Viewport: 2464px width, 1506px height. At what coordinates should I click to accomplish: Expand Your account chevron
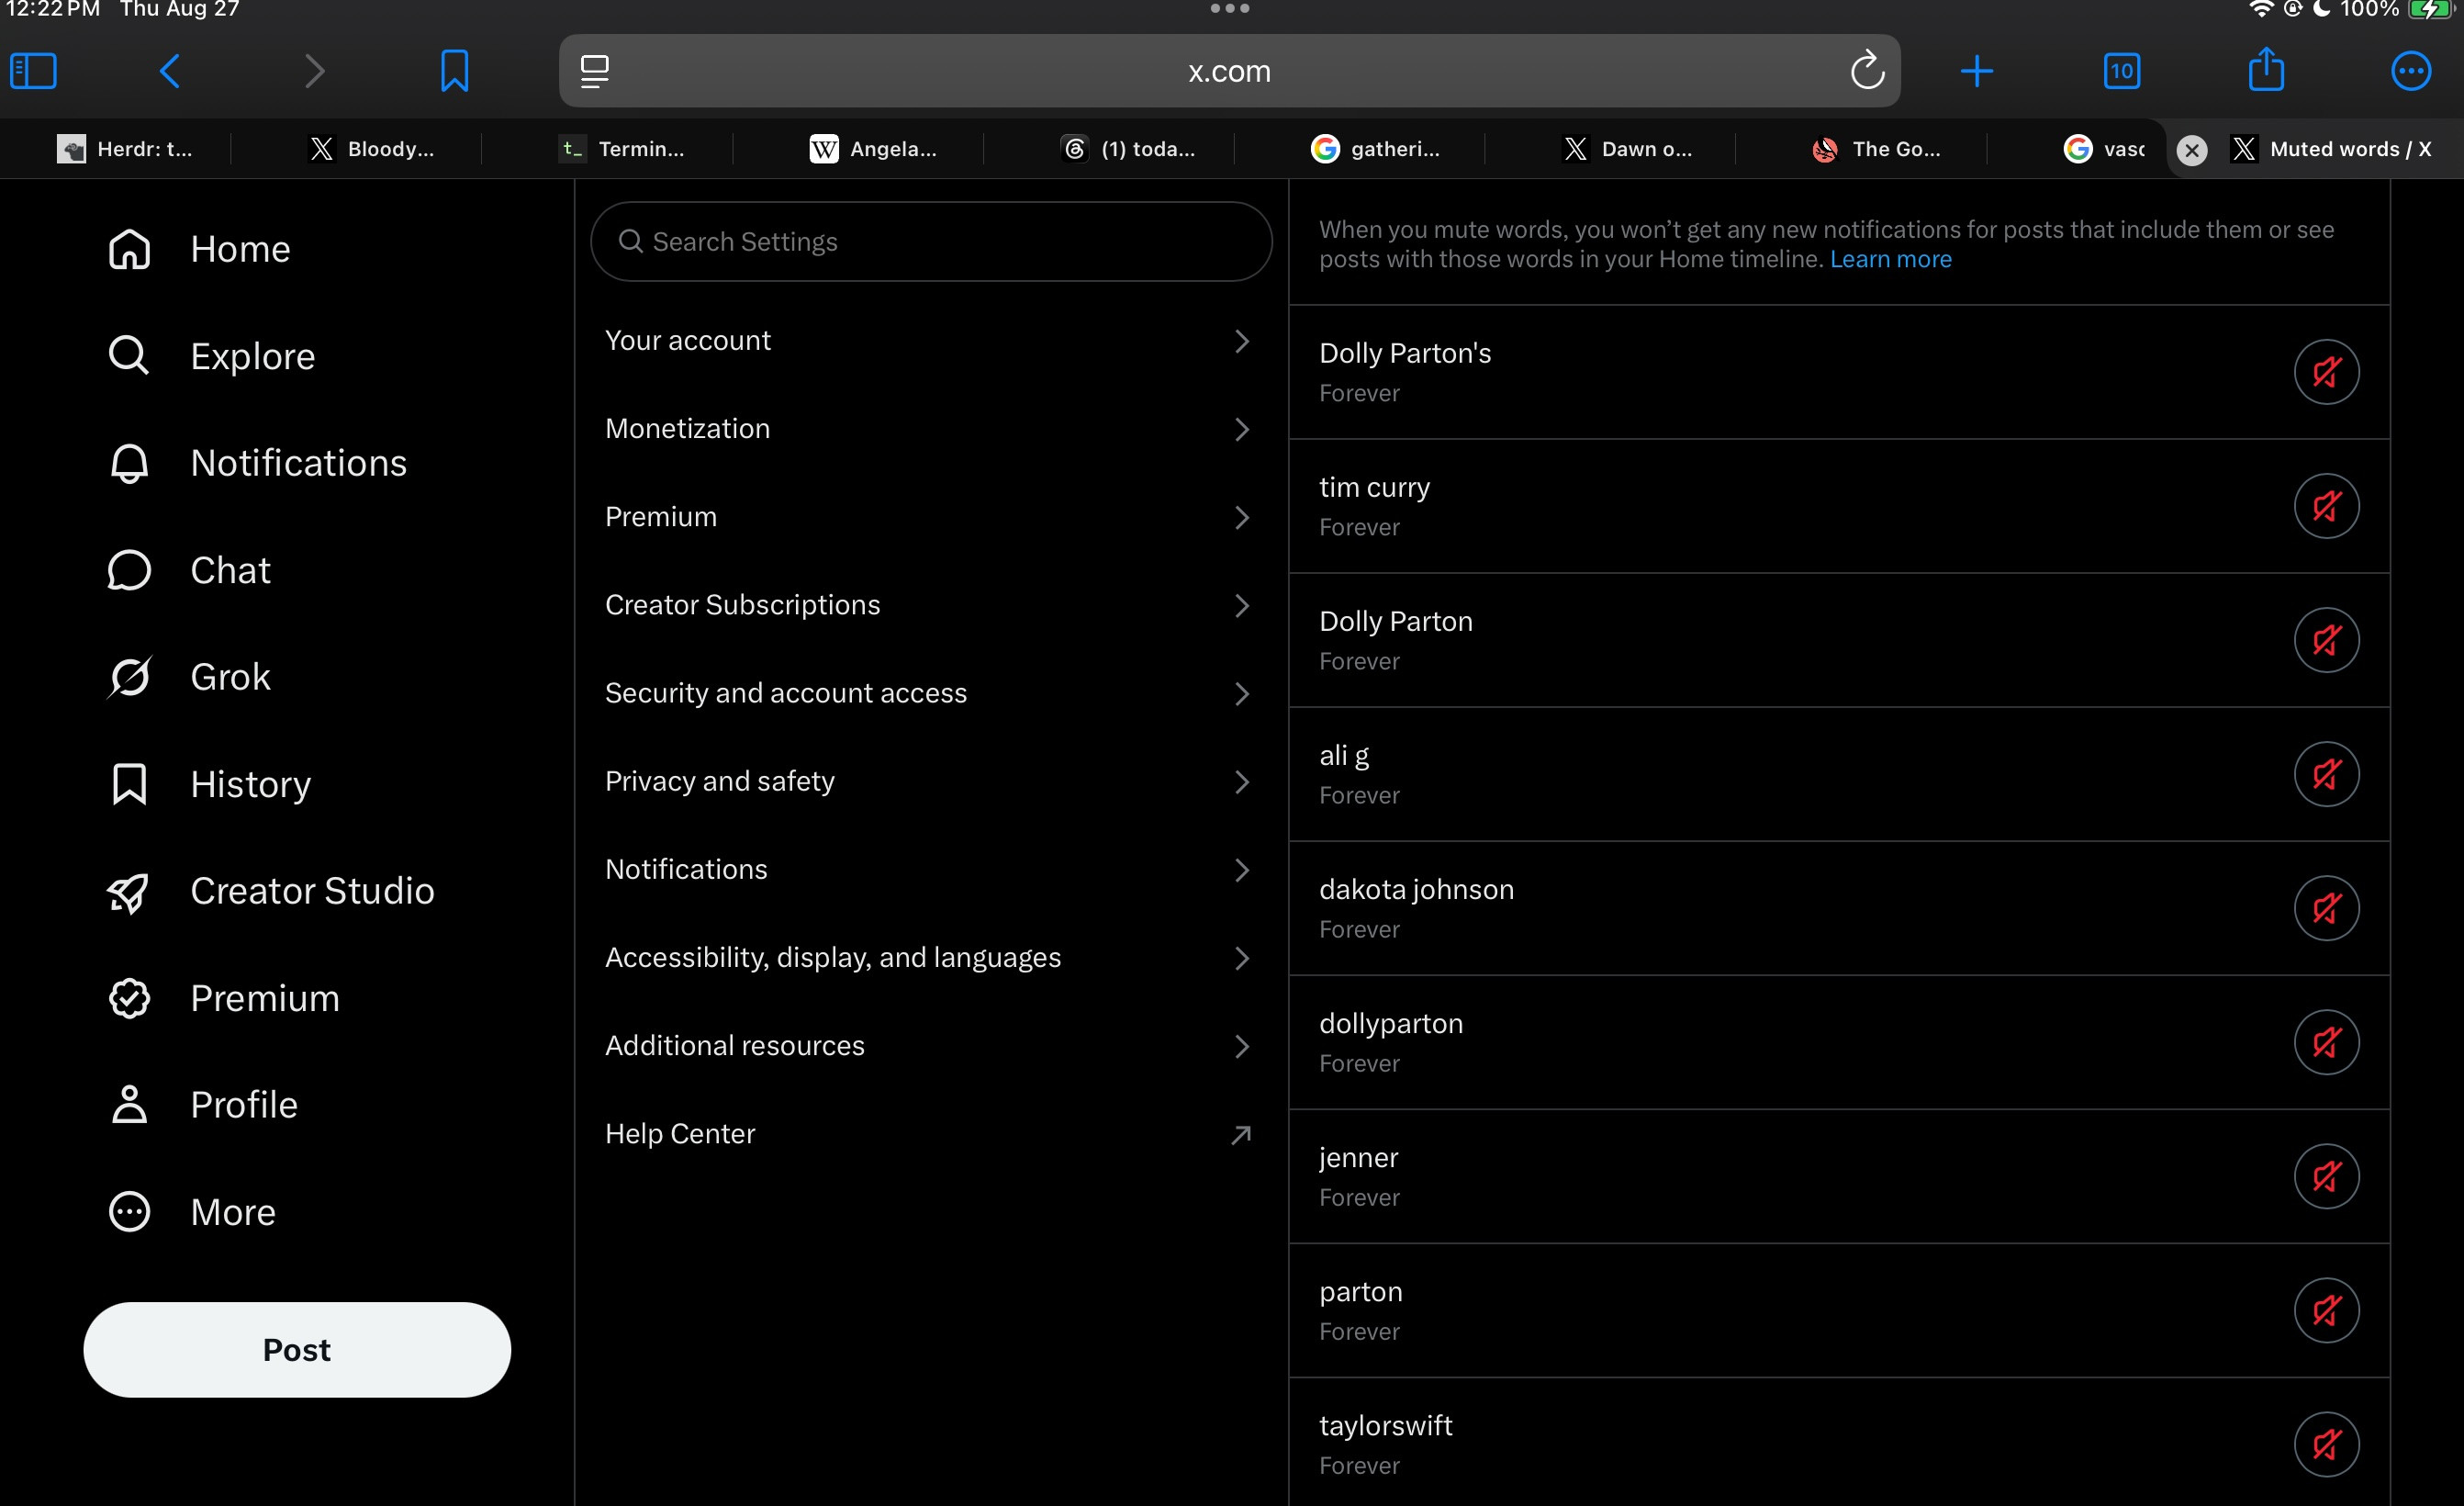coord(1242,341)
